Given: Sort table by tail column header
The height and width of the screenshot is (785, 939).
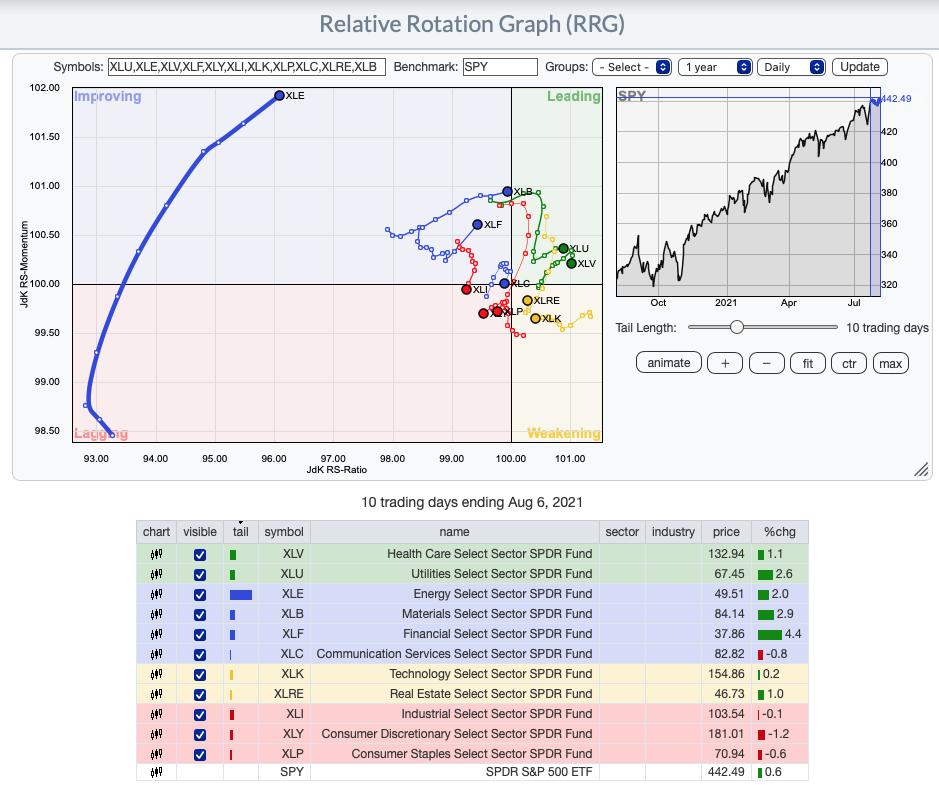Looking at the screenshot, I should click(241, 532).
